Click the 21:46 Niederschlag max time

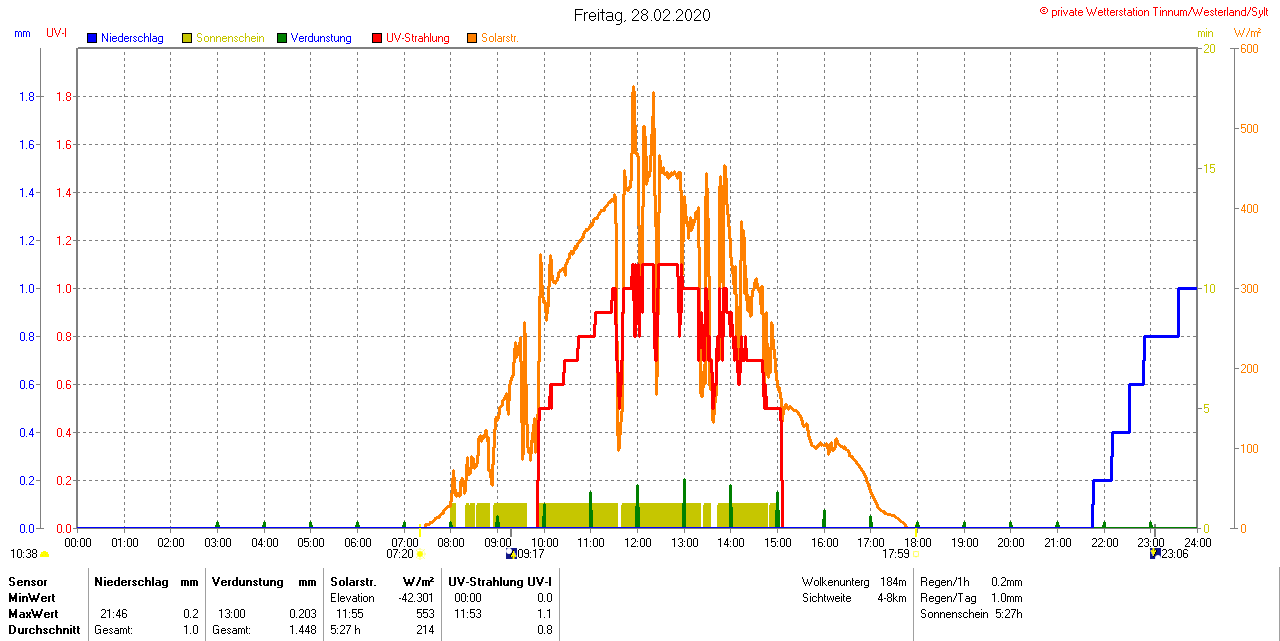pyautogui.click(x=113, y=613)
